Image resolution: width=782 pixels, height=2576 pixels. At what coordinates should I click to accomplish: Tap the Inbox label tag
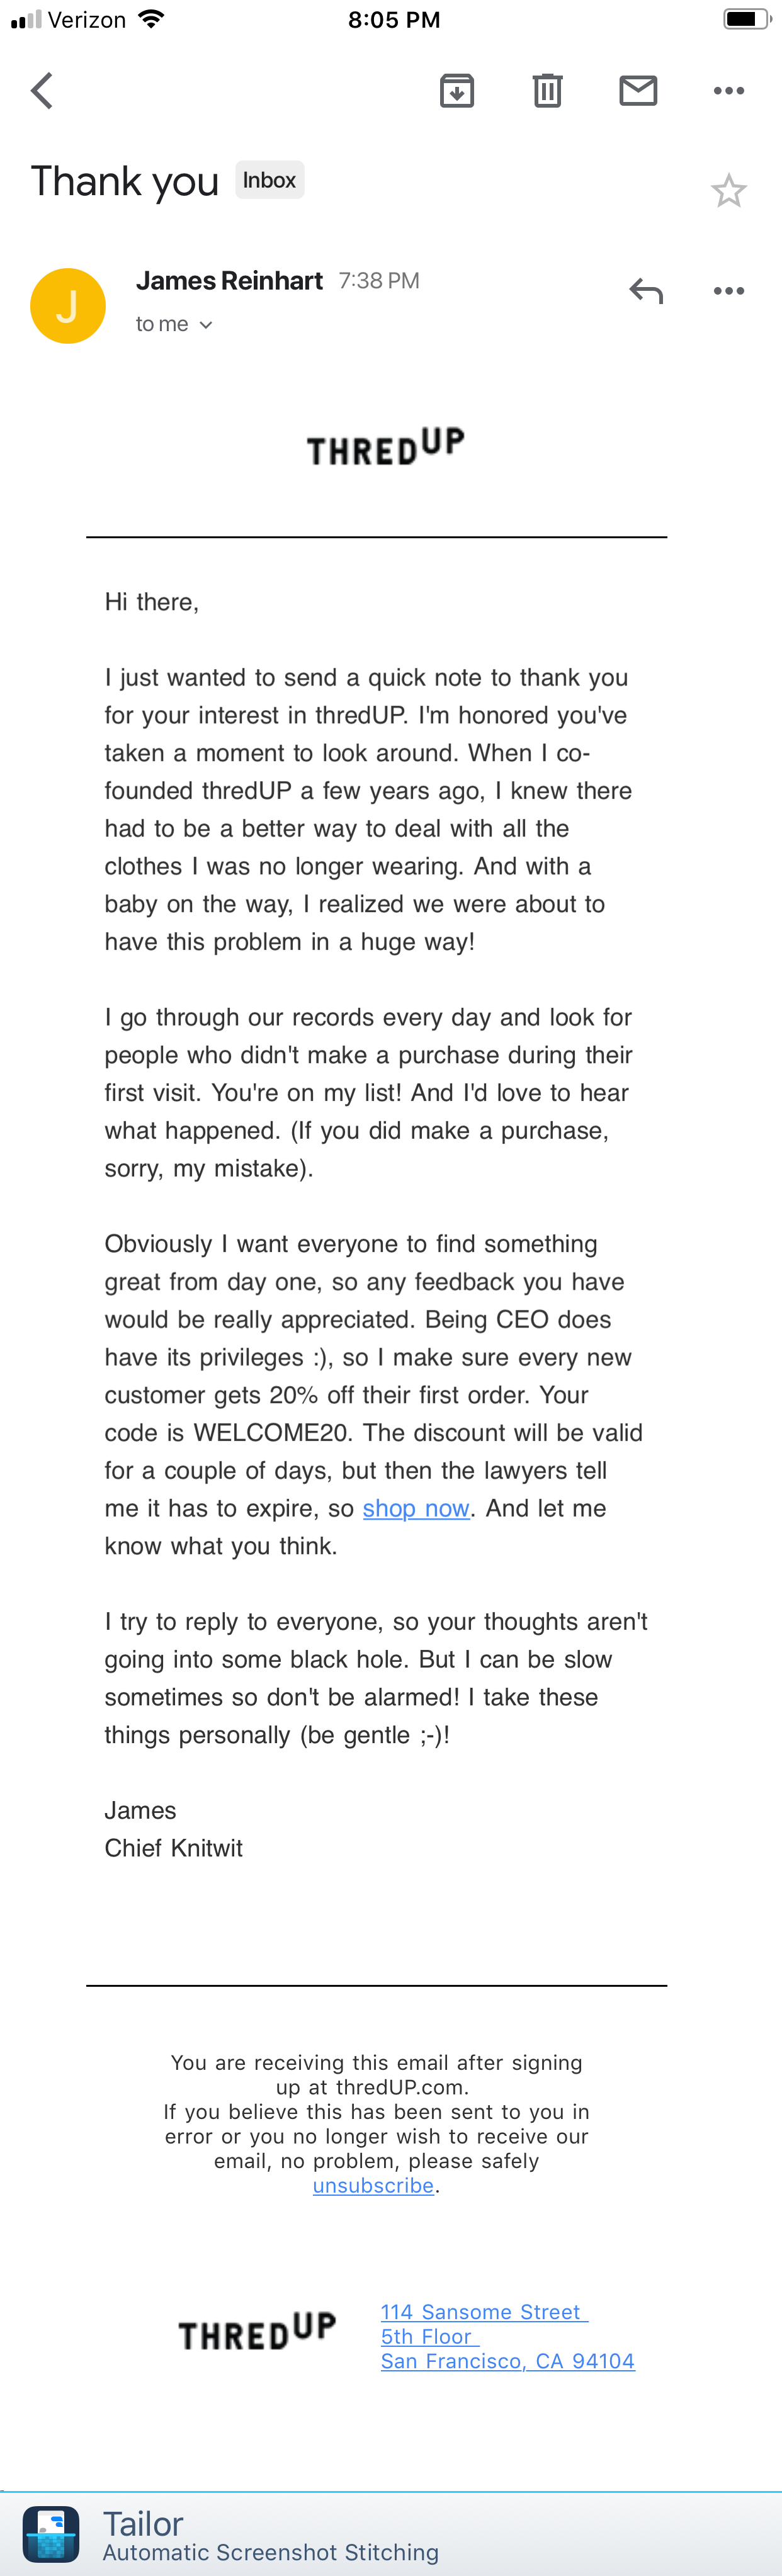(269, 180)
